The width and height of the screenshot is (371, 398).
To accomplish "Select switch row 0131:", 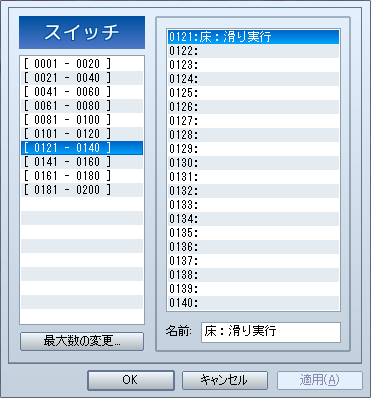I will (x=253, y=177).
